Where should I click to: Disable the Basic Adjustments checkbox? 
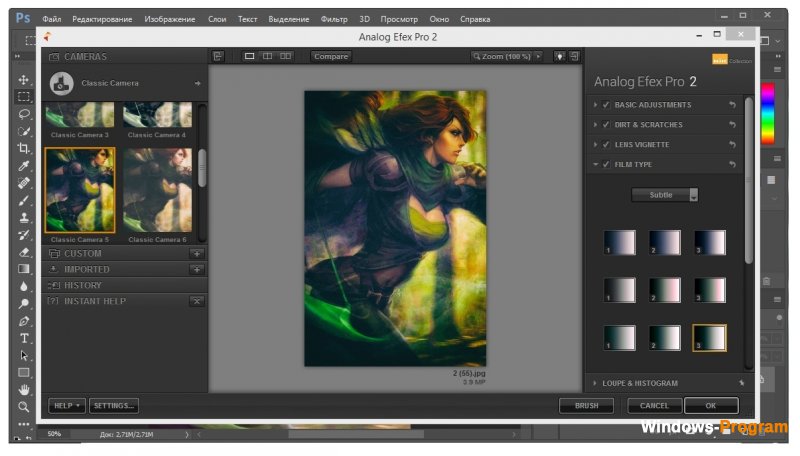tap(606, 105)
